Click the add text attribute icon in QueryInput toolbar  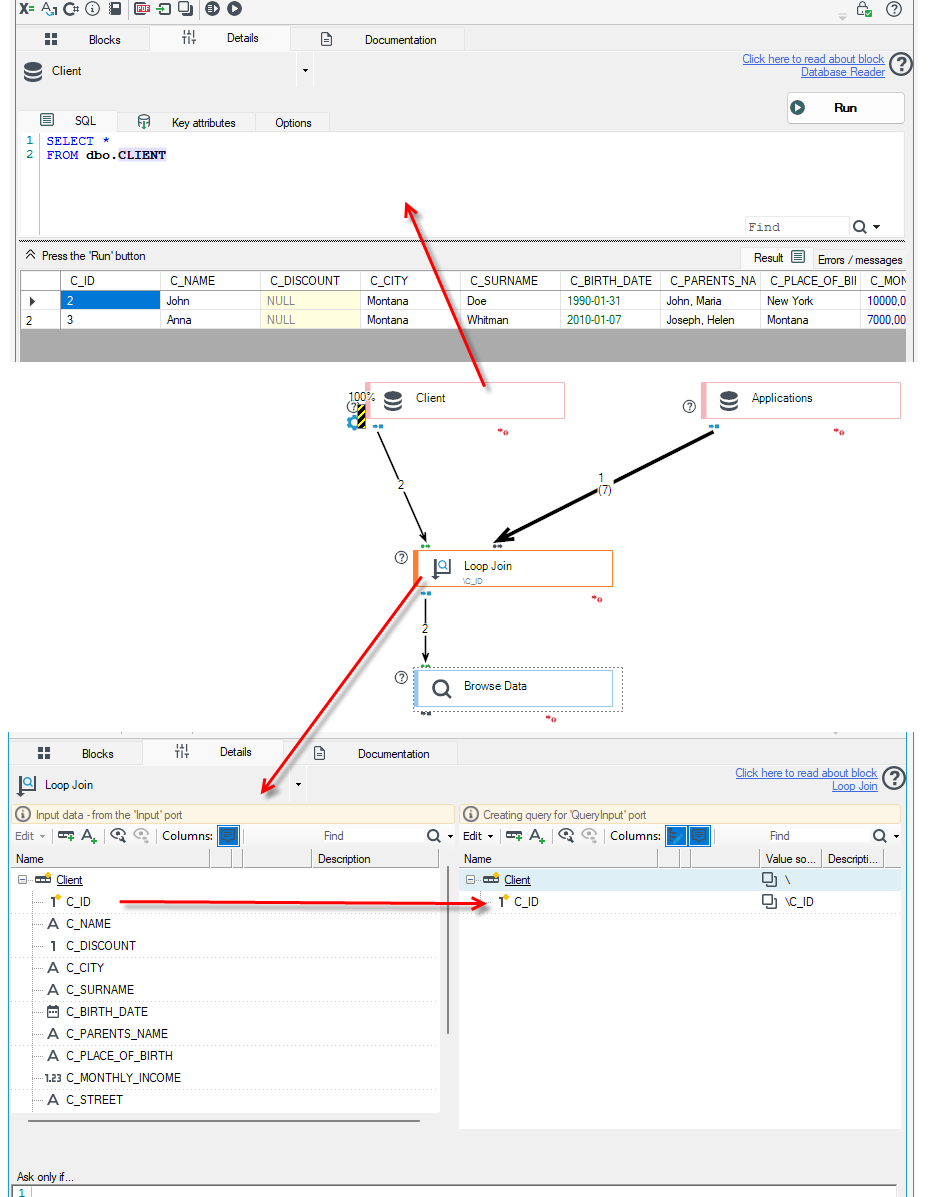[x=538, y=836]
